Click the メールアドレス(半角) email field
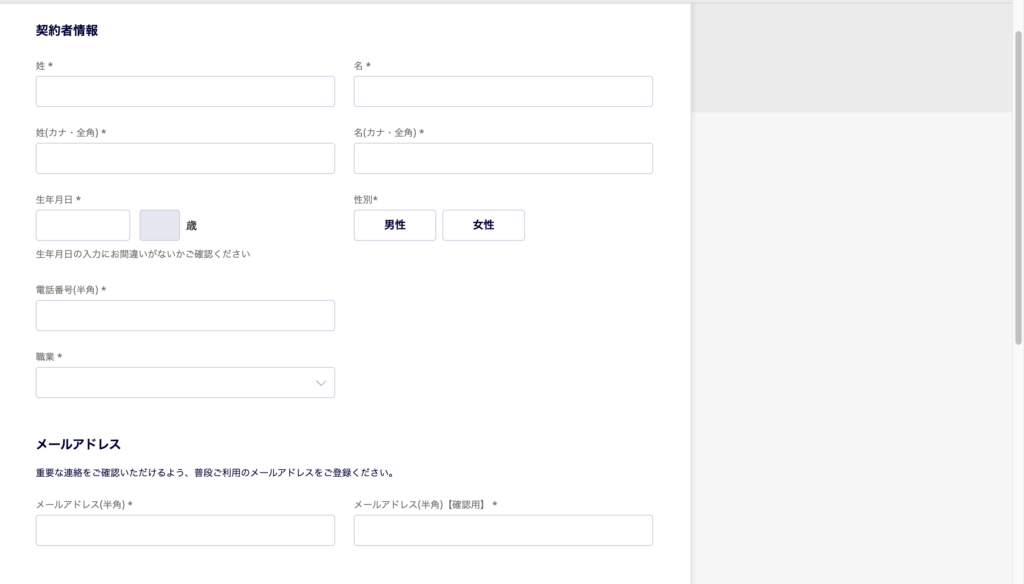The image size is (1024, 584). (185, 530)
